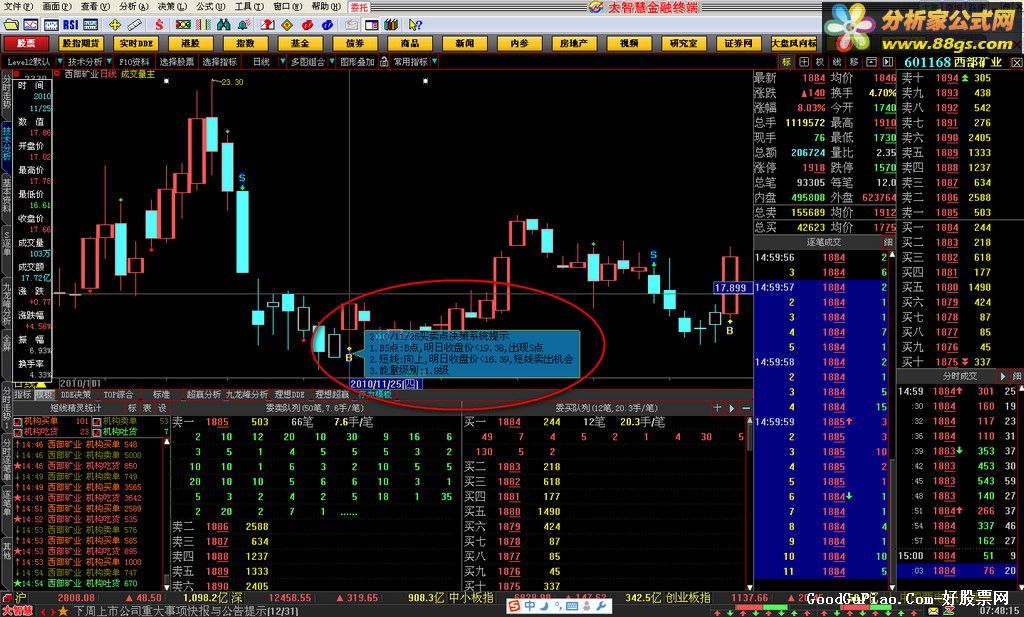Open the 分析 menu
The width and height of the screenshot is (1024, 617).
[x=133, y=7]
